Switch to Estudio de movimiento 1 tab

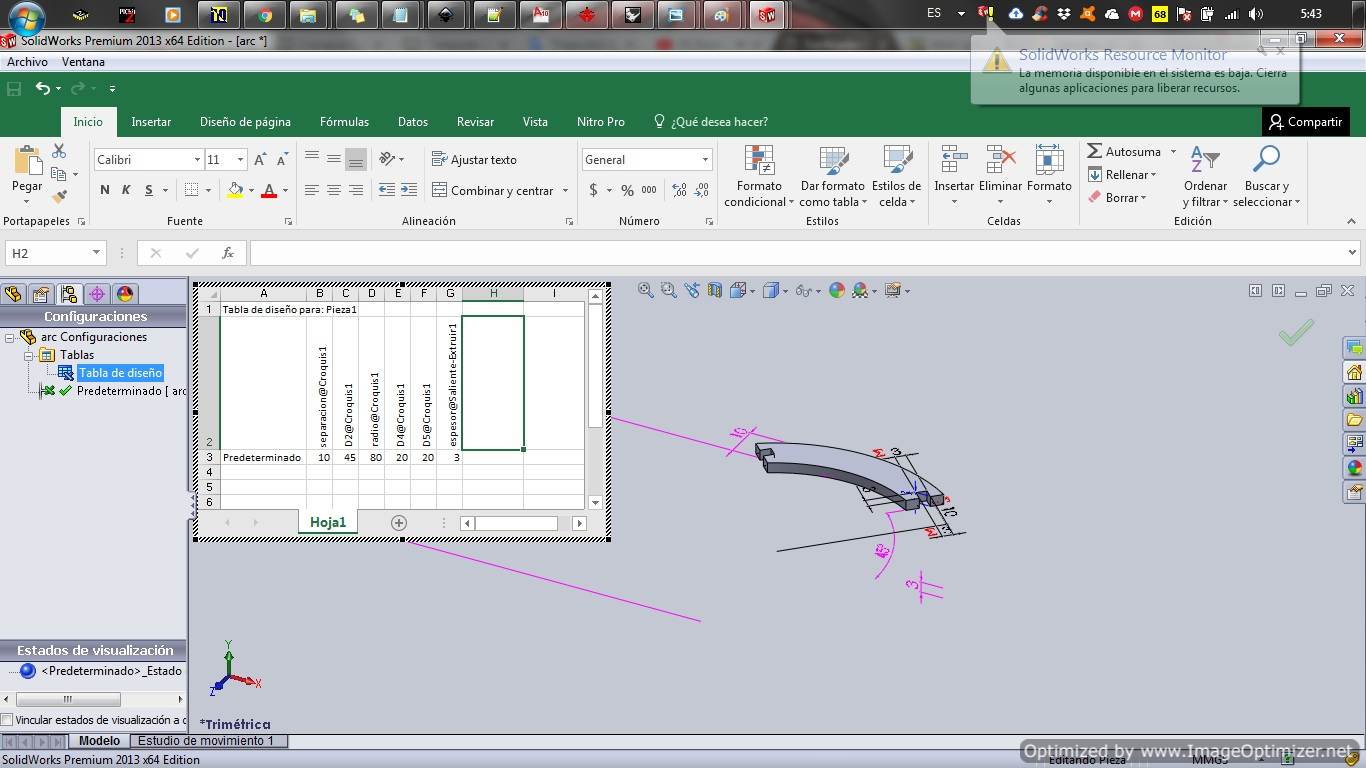pos(206,741)
